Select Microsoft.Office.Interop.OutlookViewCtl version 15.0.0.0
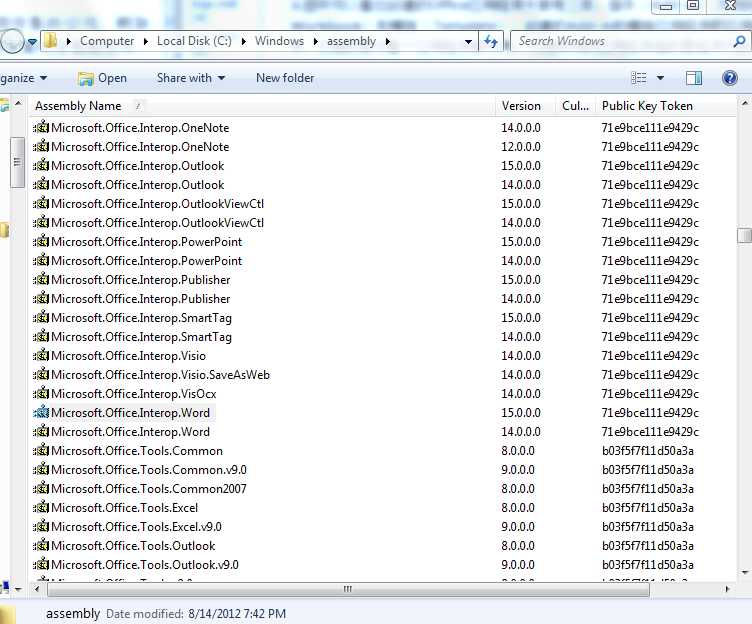752x624 pixels. click(157, 203)
